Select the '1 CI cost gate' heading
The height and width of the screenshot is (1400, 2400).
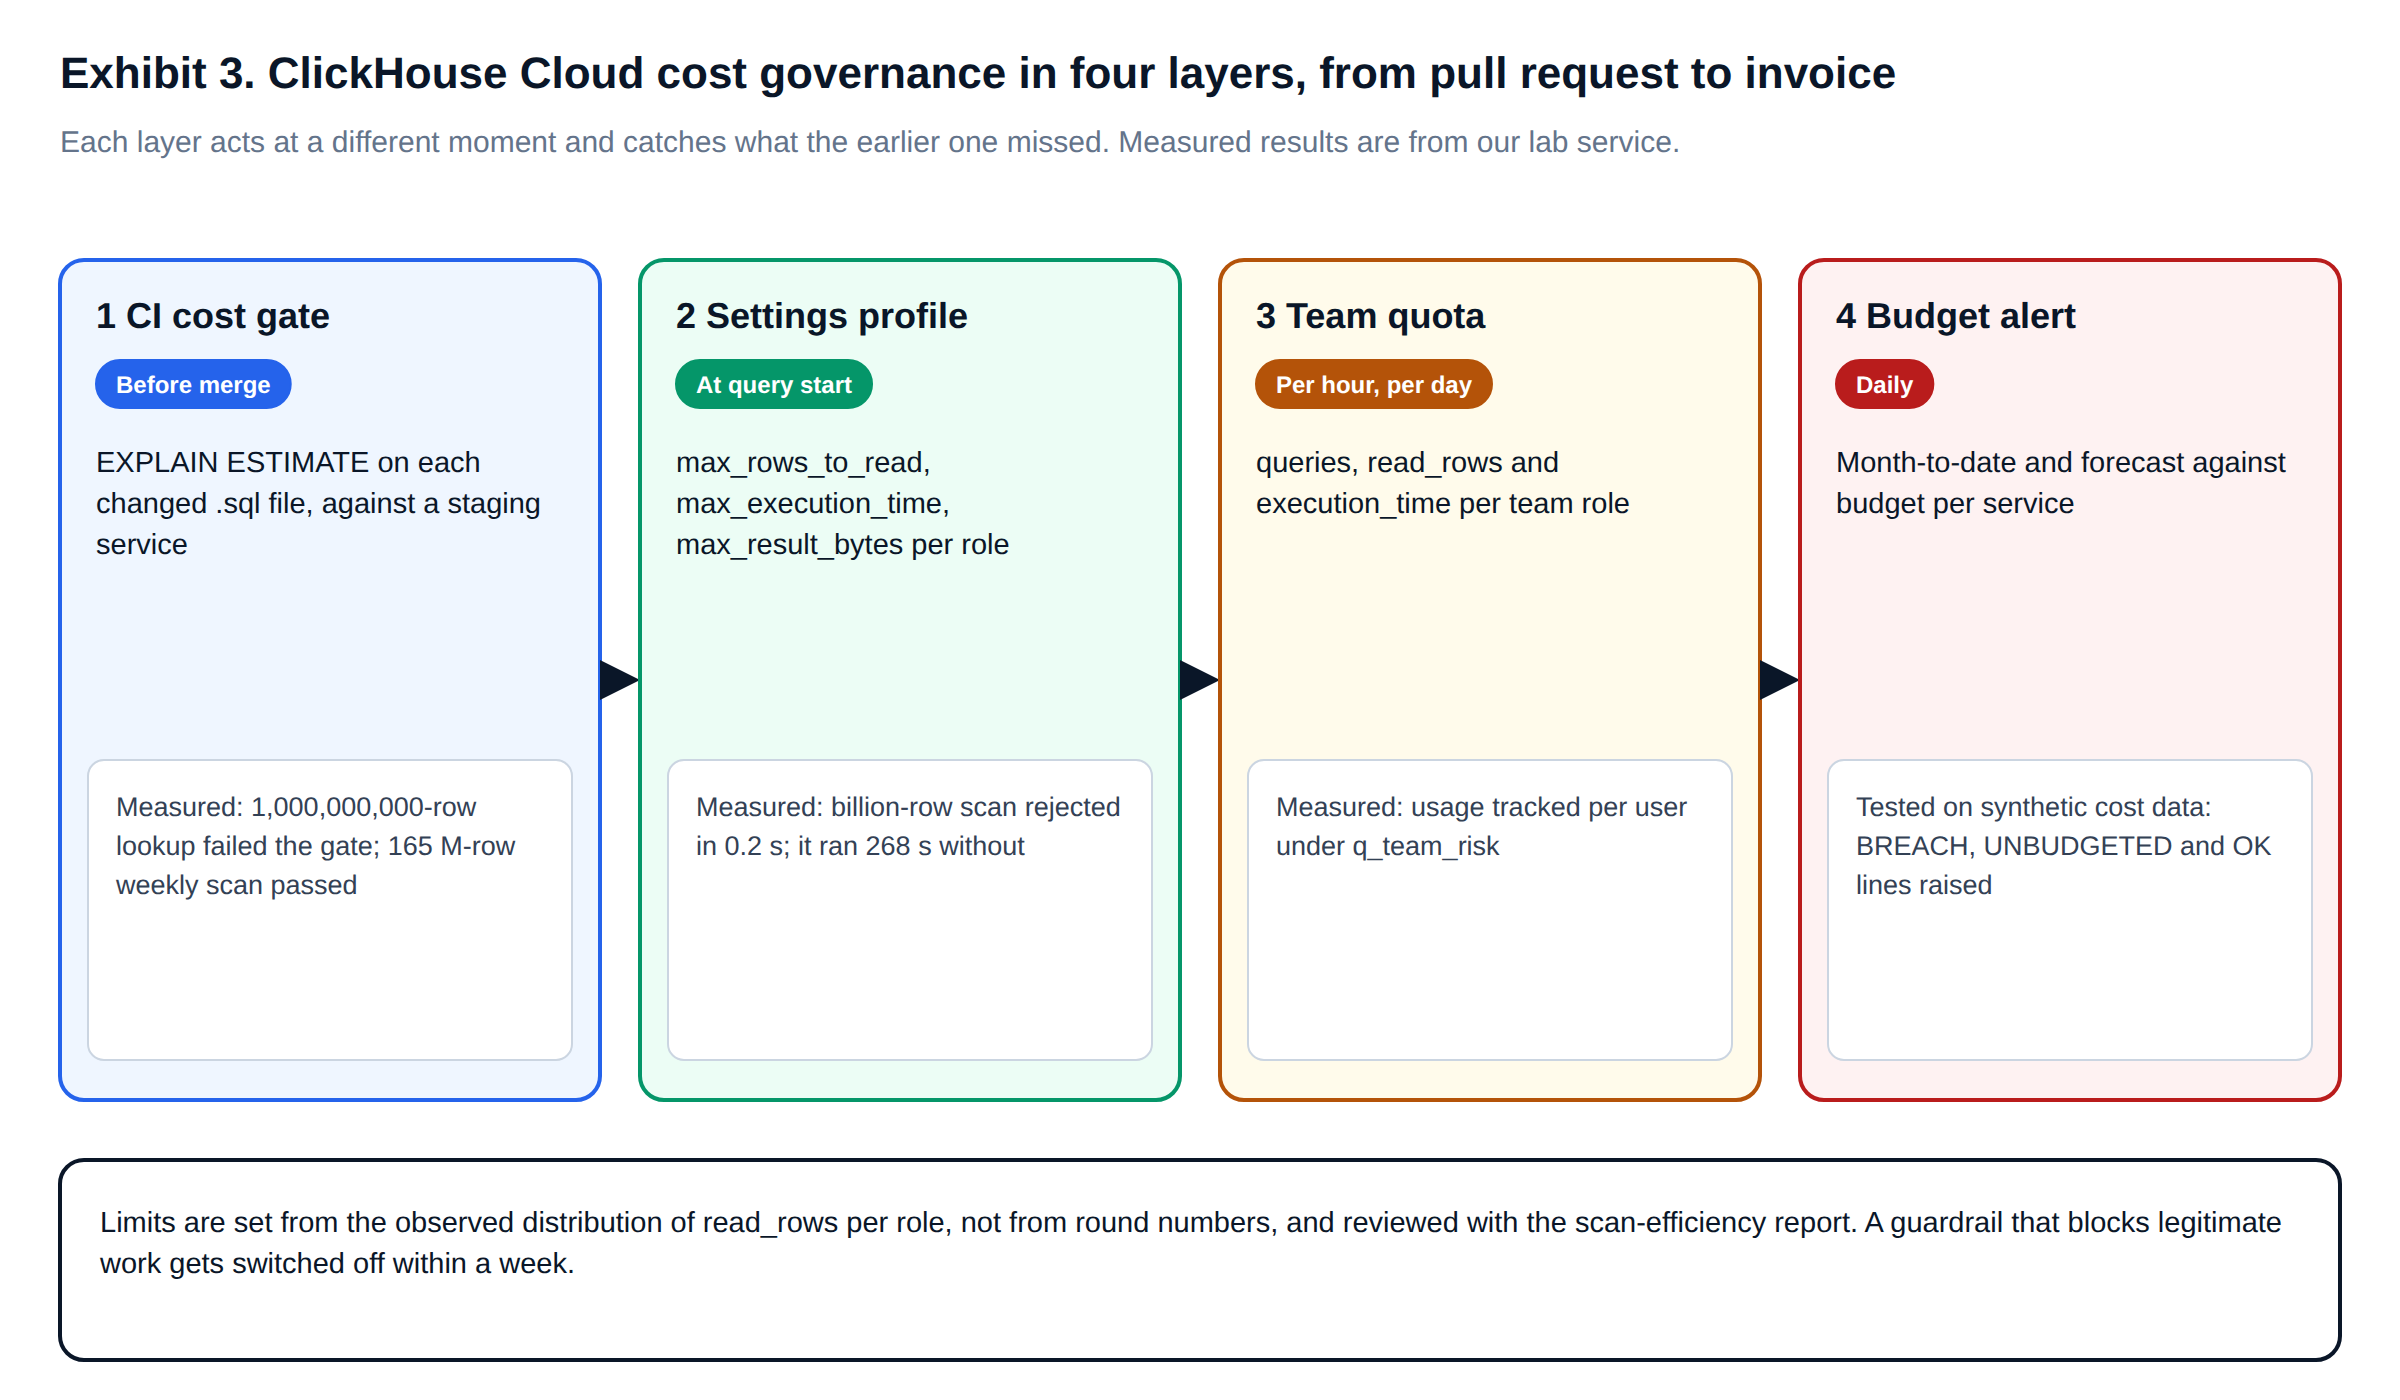(x=213, y=316)
